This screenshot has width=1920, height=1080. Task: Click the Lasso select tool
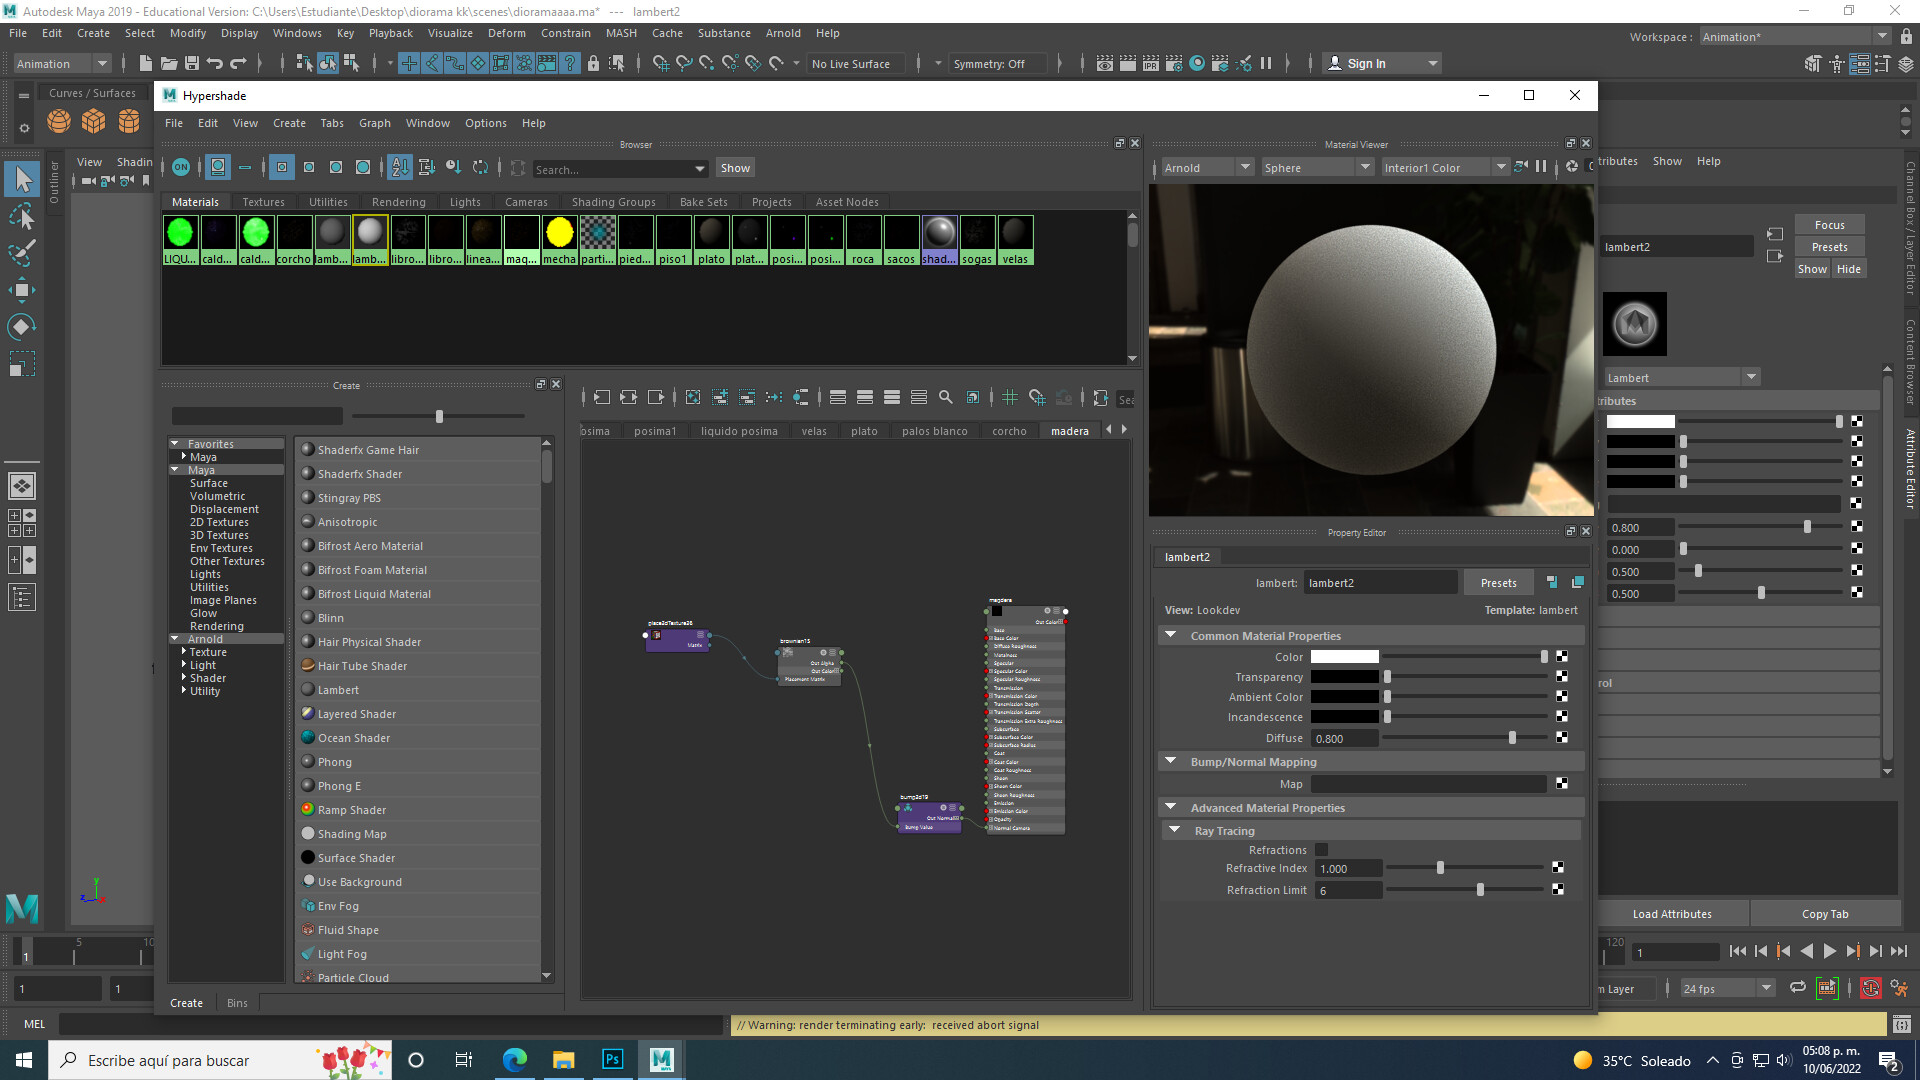pyautogui.click(x=22, y=217)
